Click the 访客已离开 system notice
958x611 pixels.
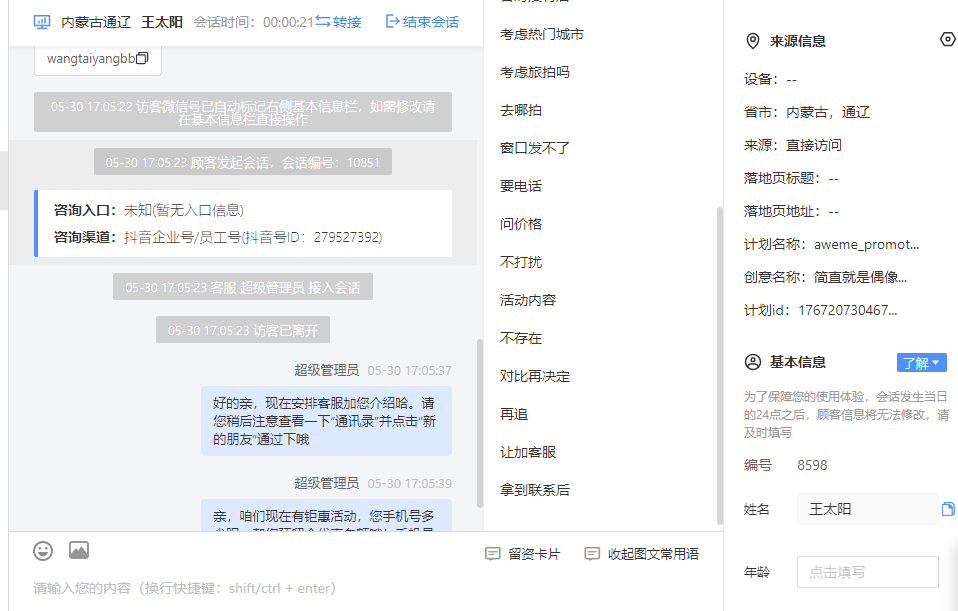[x=243, y=330]
